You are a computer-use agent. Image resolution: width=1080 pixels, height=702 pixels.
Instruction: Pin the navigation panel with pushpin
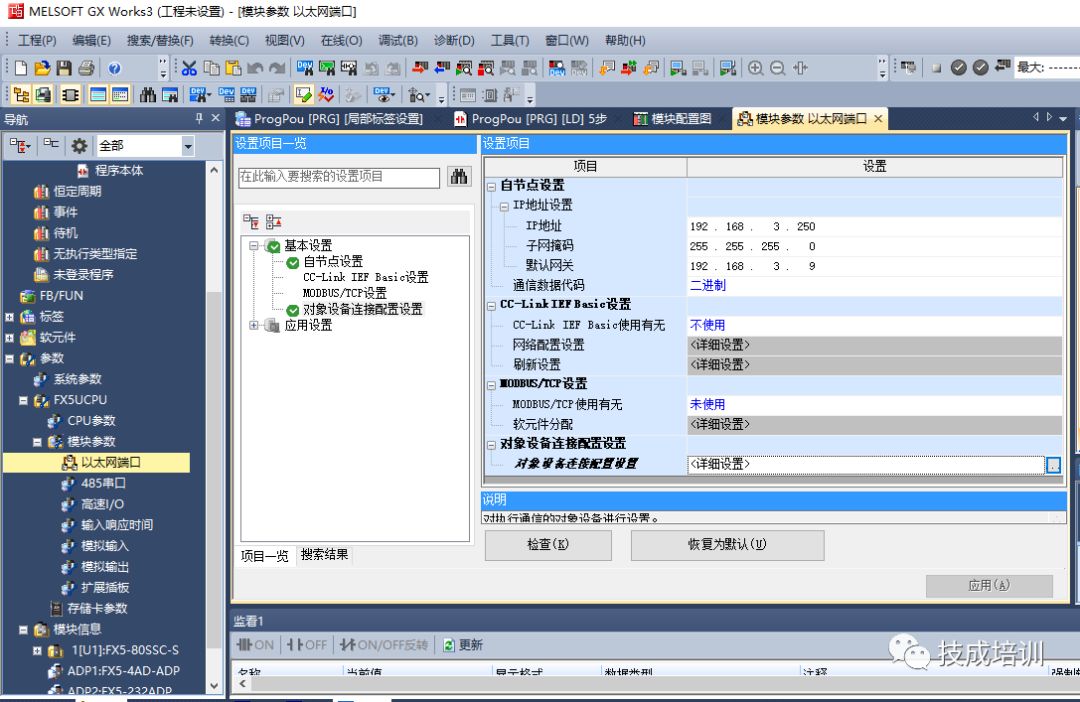point(199,118)
